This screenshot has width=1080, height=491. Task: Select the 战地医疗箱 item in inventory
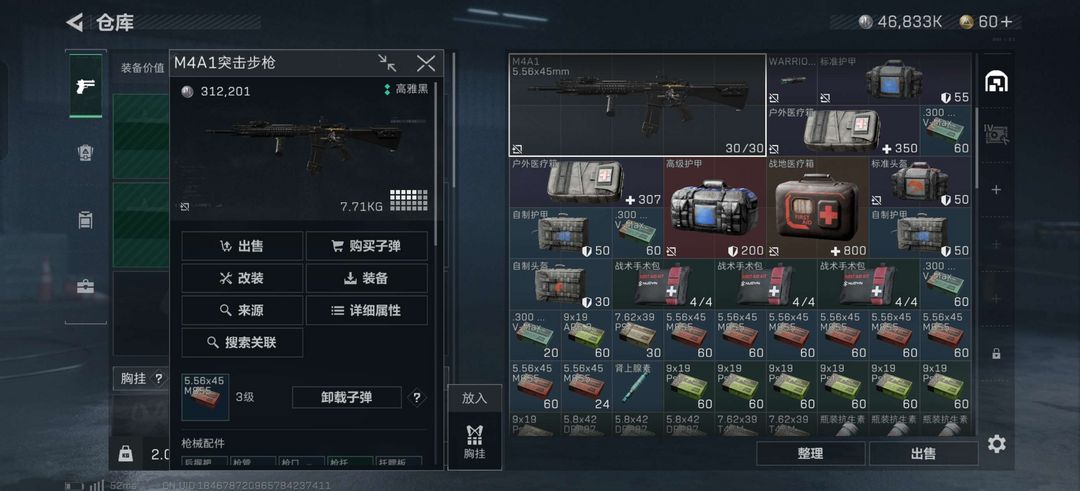click(x=818, y=207)
